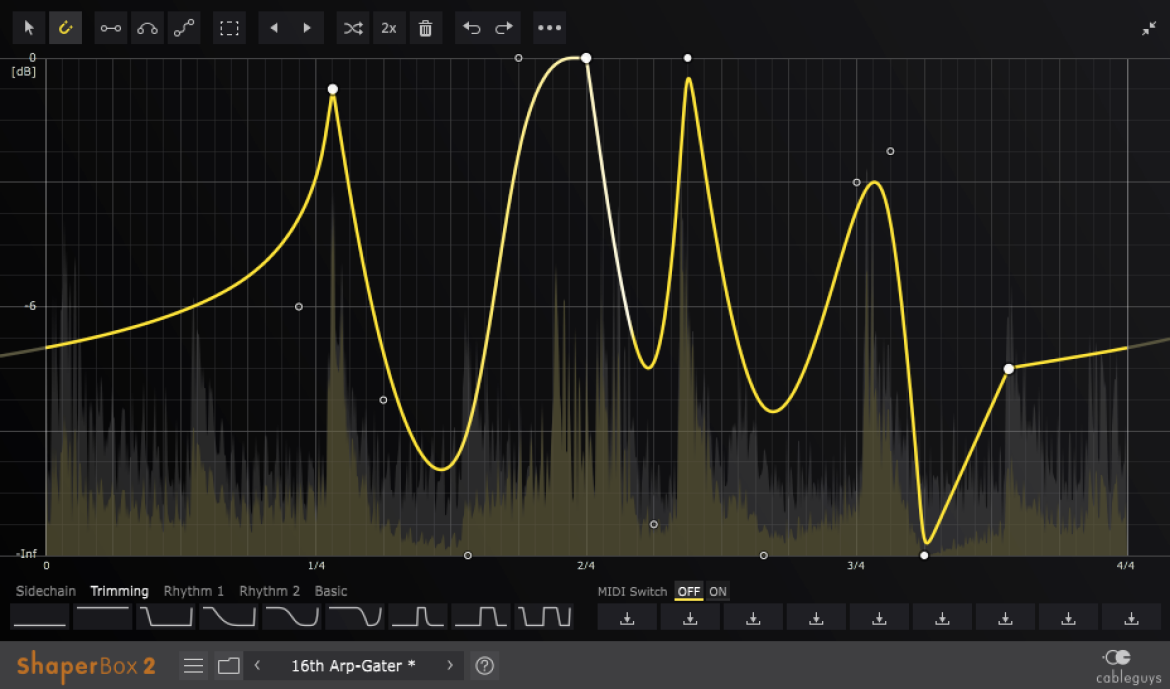Open the Sidechain preset tab

(x=46, y=591)
